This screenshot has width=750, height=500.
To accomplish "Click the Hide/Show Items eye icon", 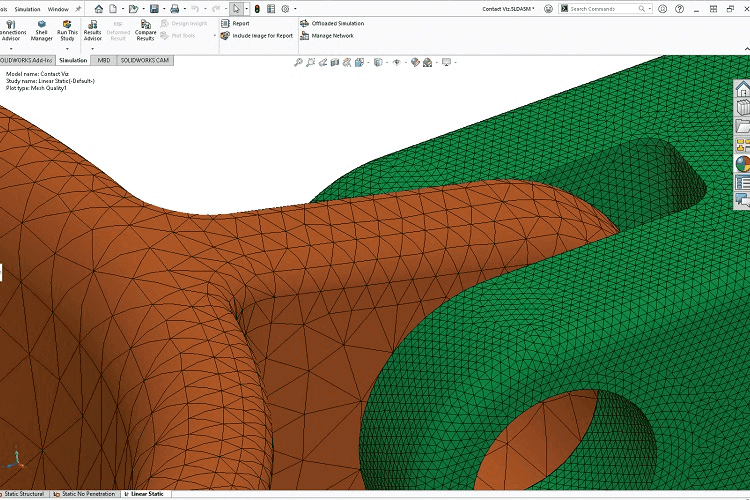I will (396, 62).
